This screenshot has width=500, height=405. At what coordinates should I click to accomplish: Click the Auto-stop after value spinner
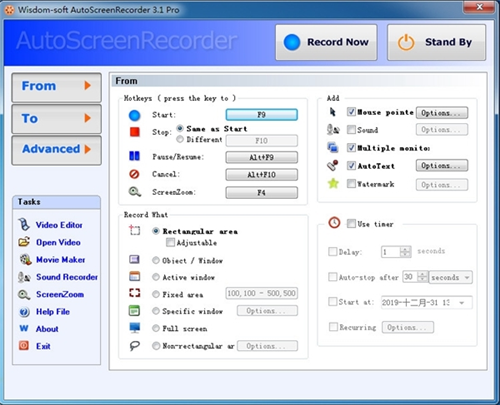[422, 277]
